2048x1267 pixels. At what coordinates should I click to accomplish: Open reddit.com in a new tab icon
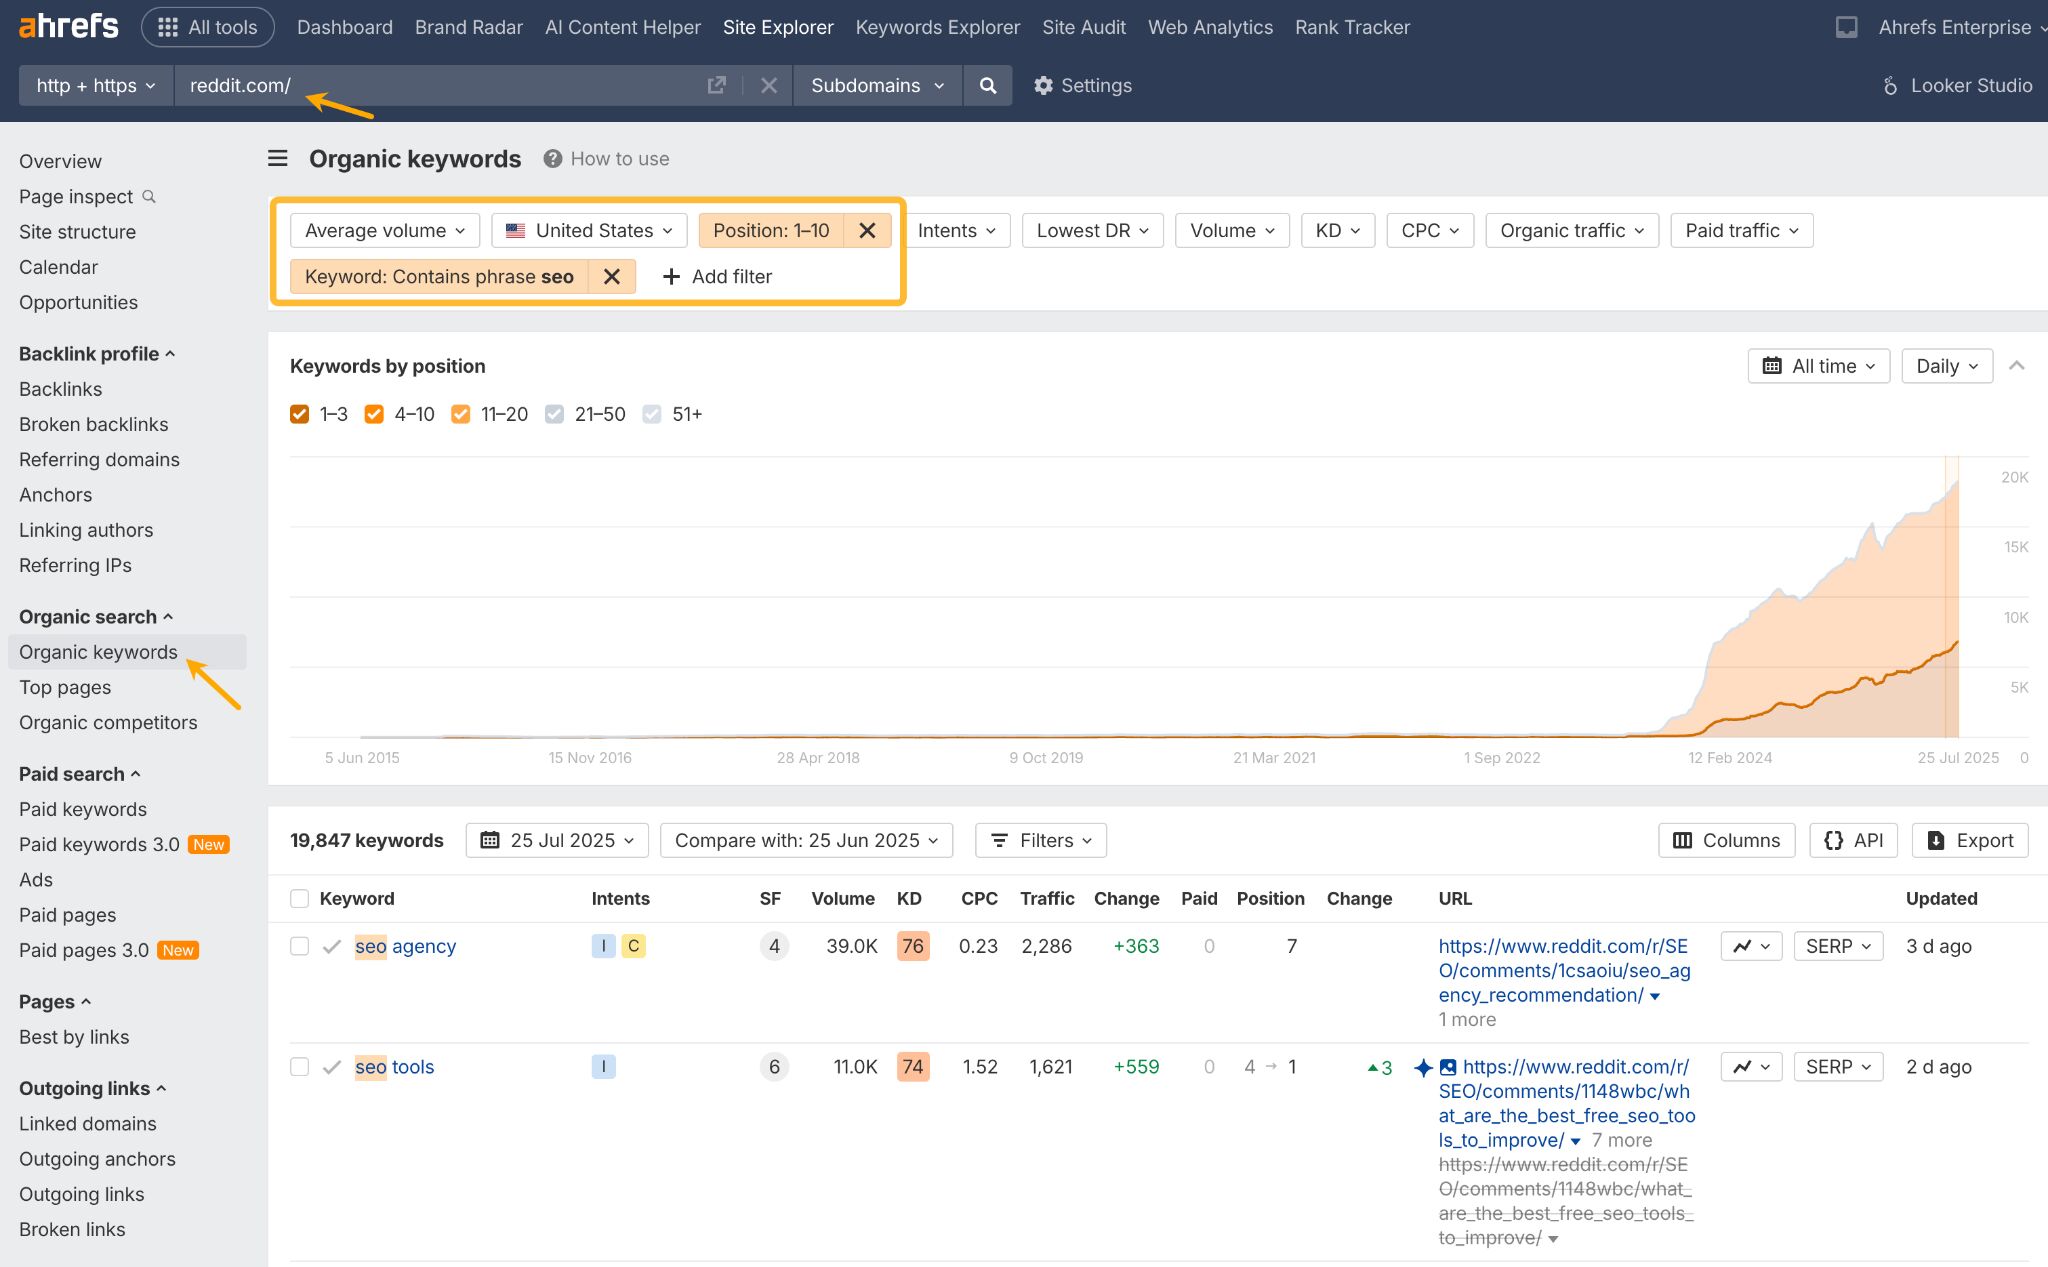717,86
